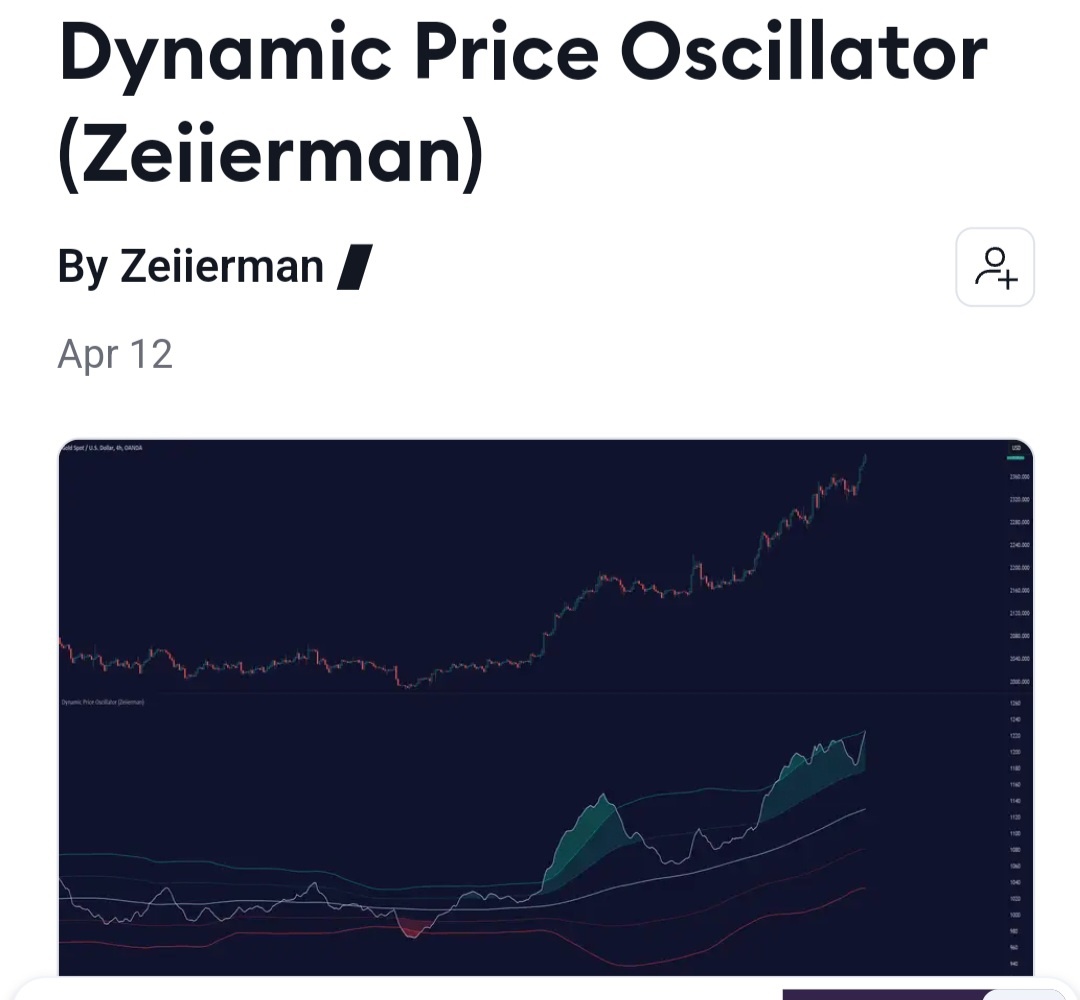Click the latest candle at chart's top right

point(862,460)
